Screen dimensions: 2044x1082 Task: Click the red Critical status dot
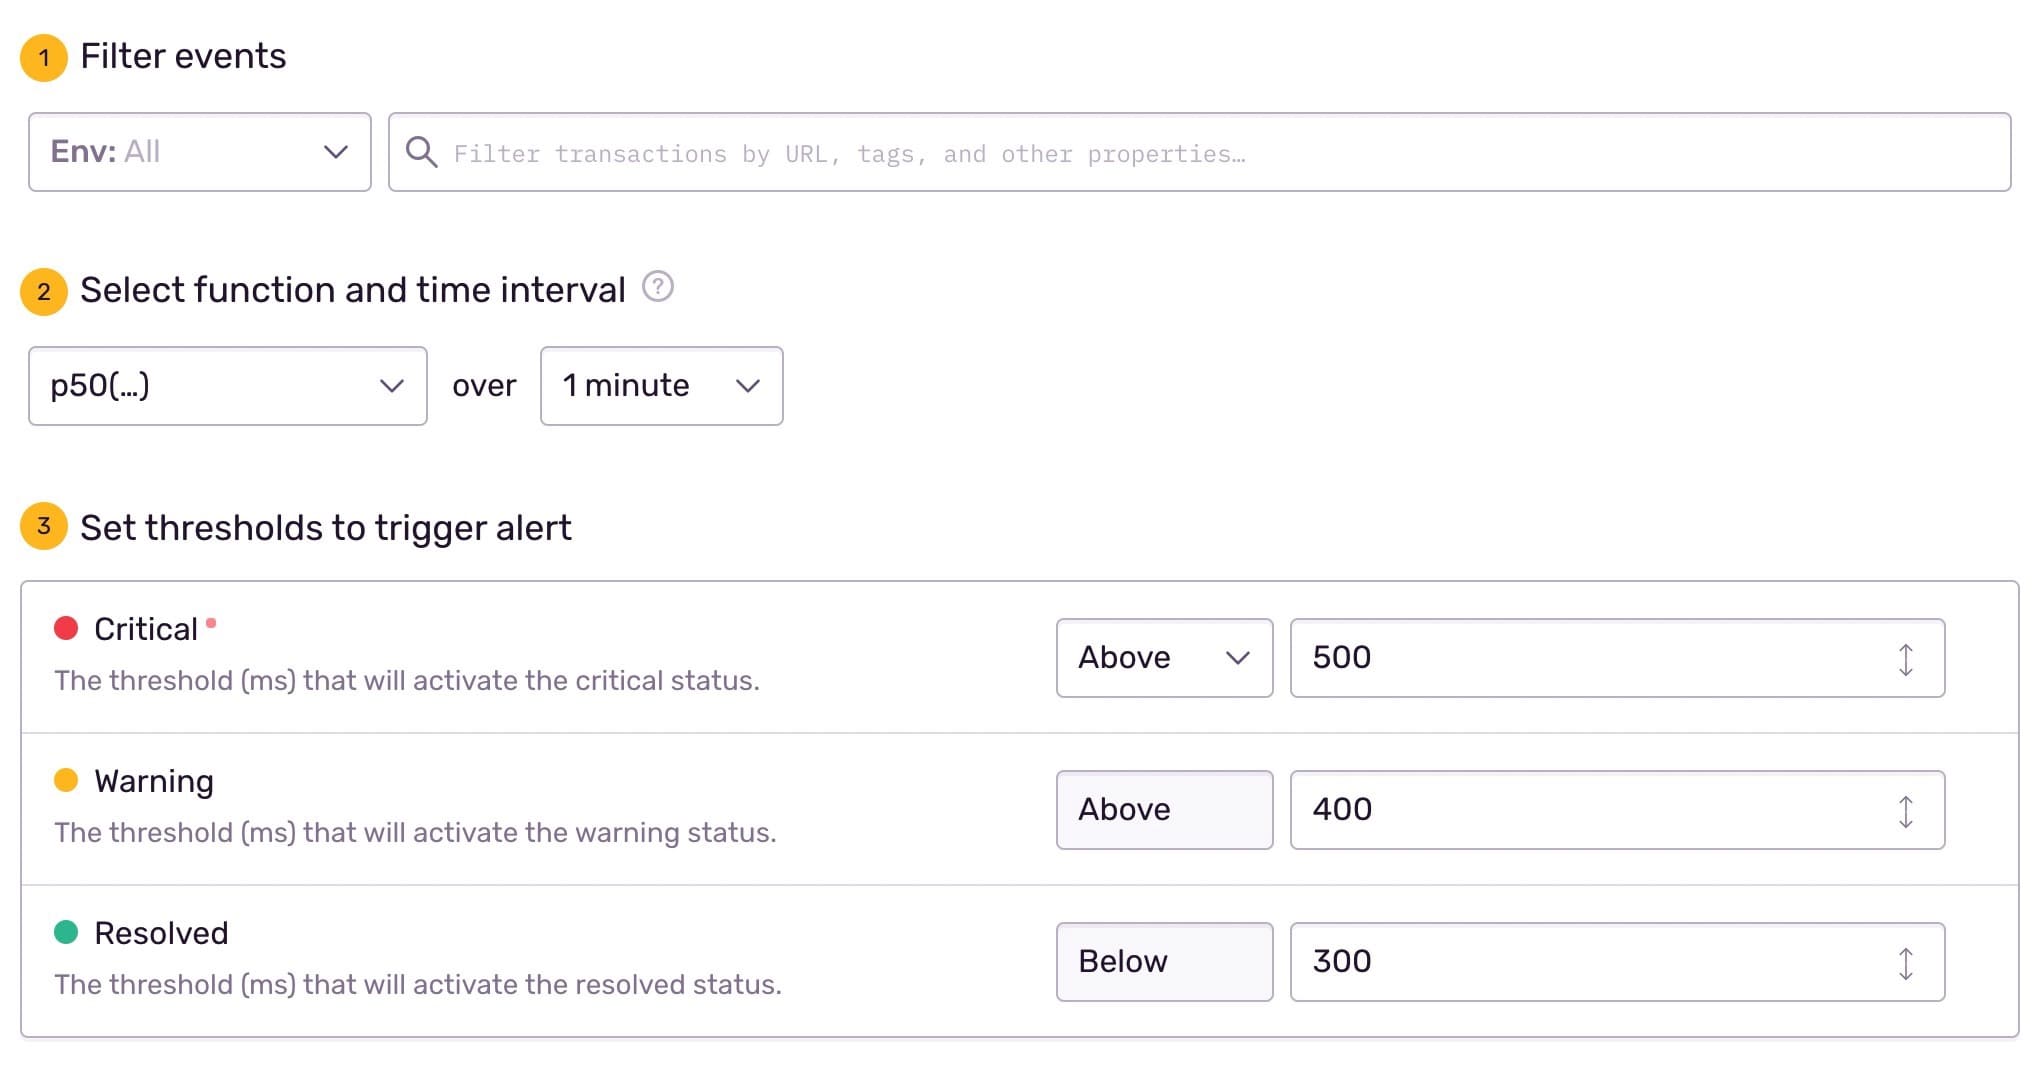pos(66,628)
